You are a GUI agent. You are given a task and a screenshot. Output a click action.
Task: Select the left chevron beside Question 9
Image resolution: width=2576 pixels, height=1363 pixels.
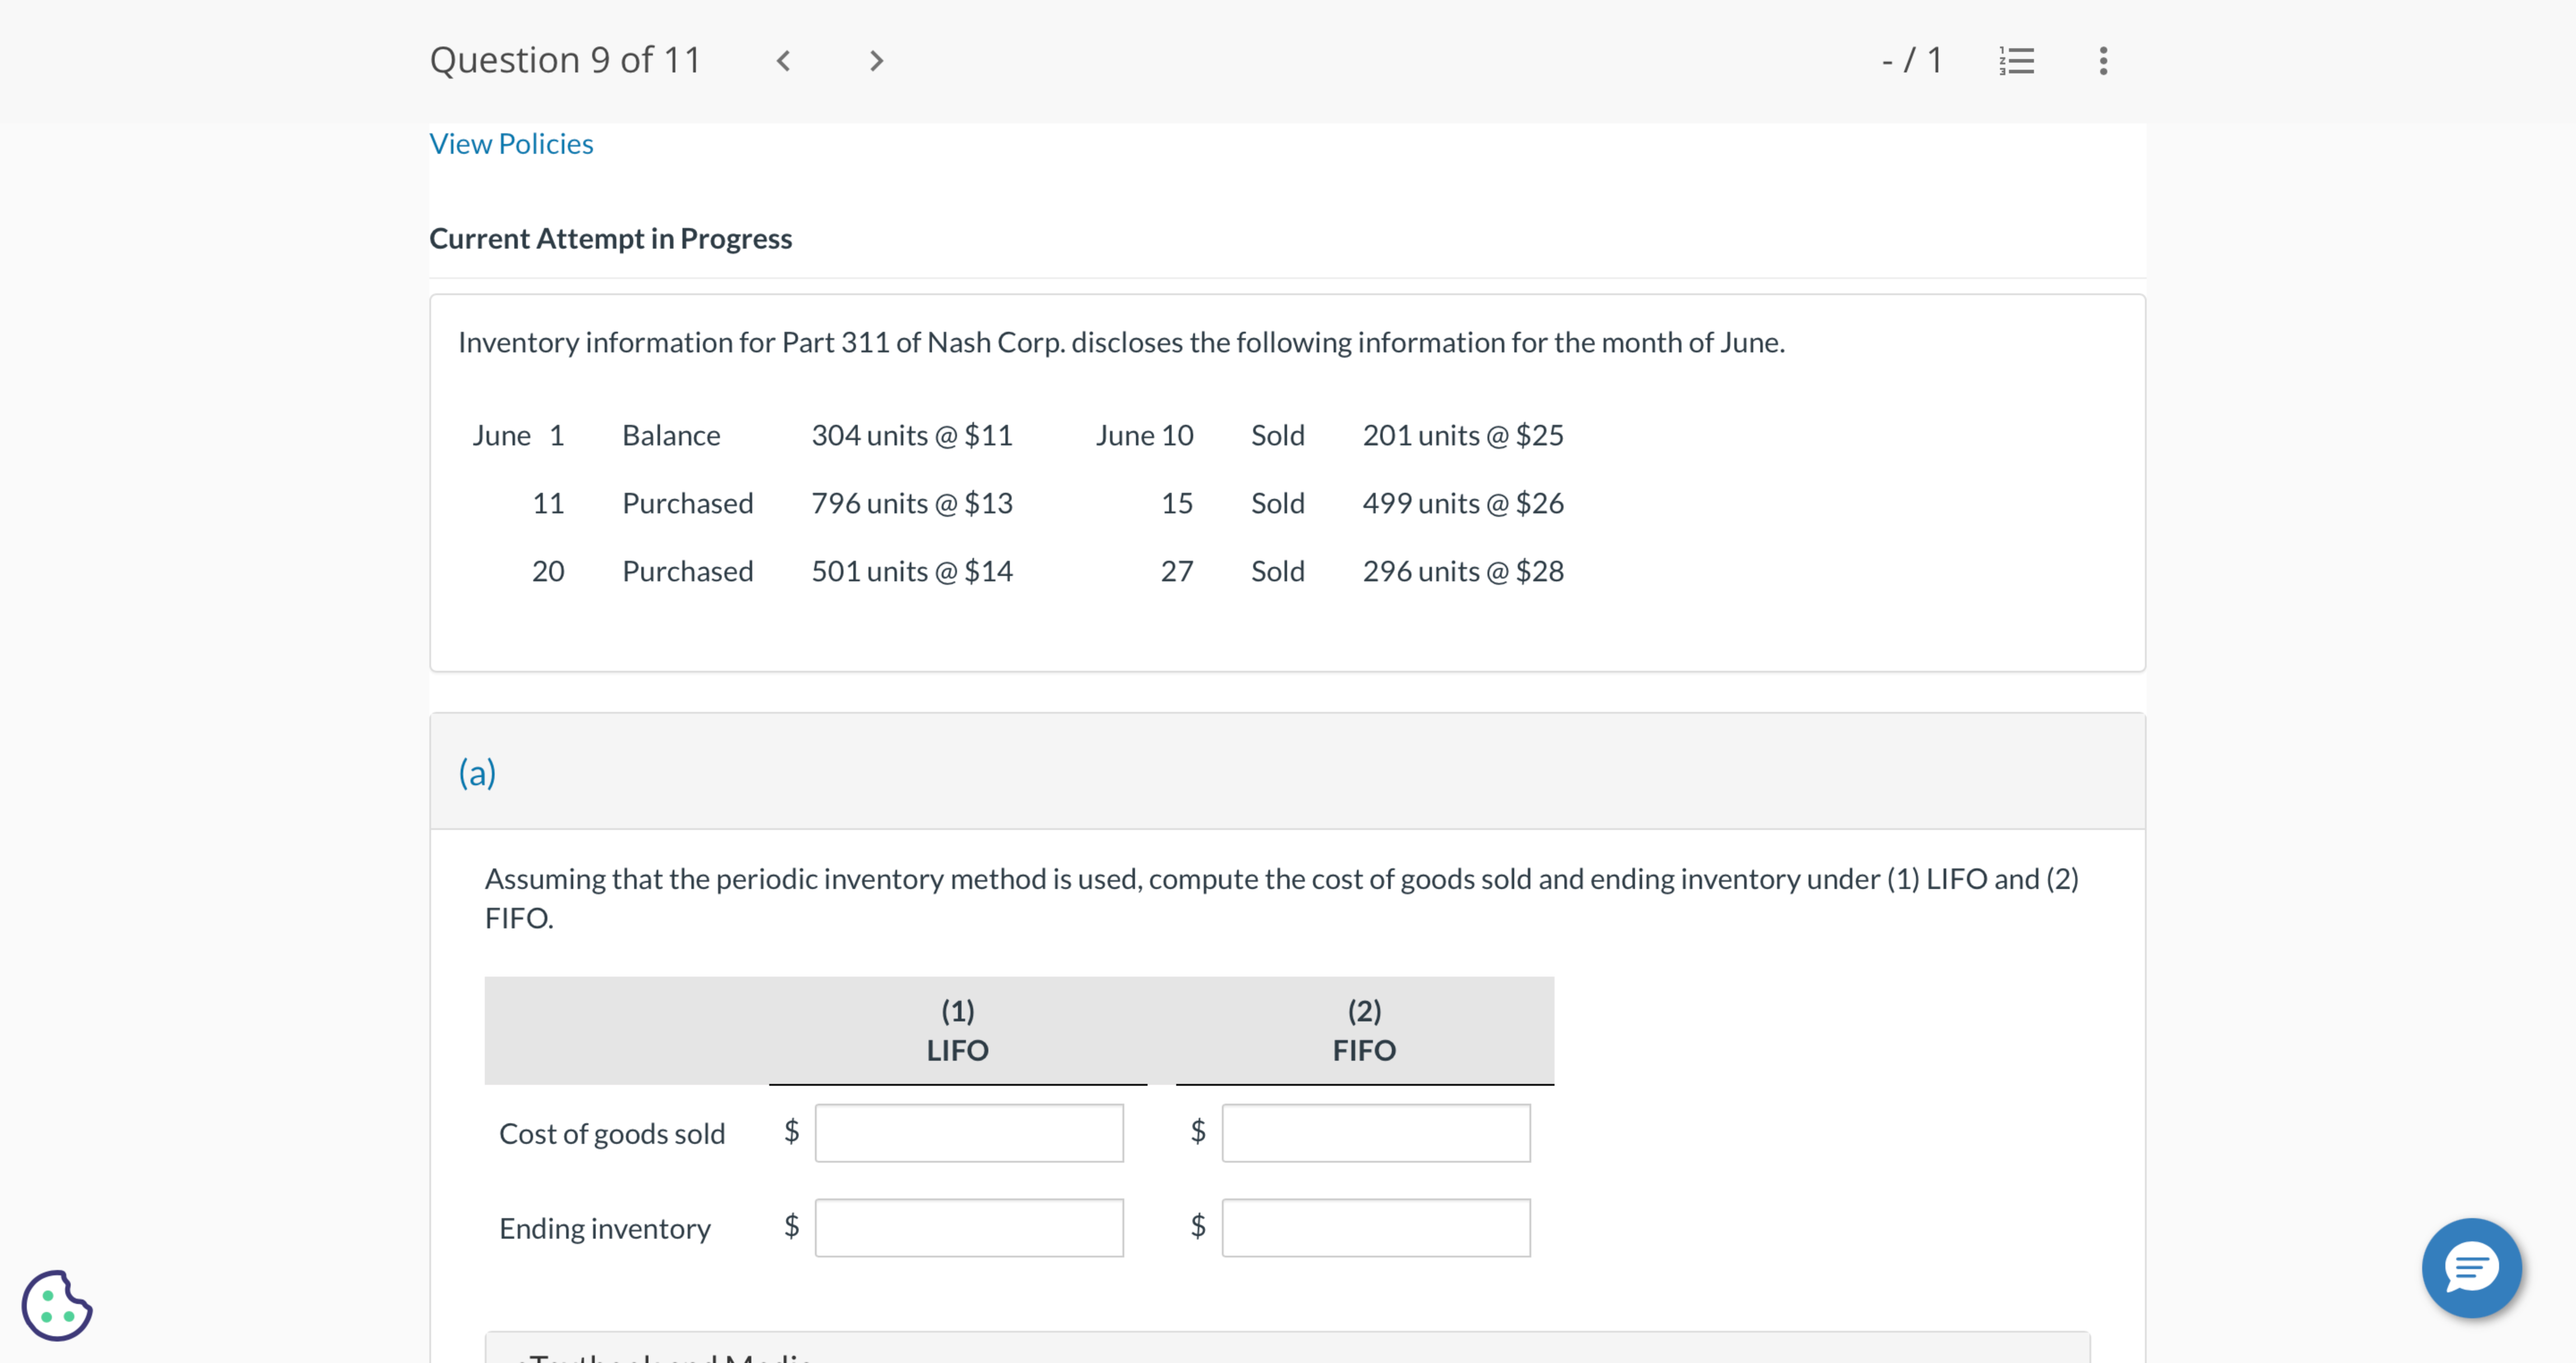pyautogui.click(x=783, y=60)
